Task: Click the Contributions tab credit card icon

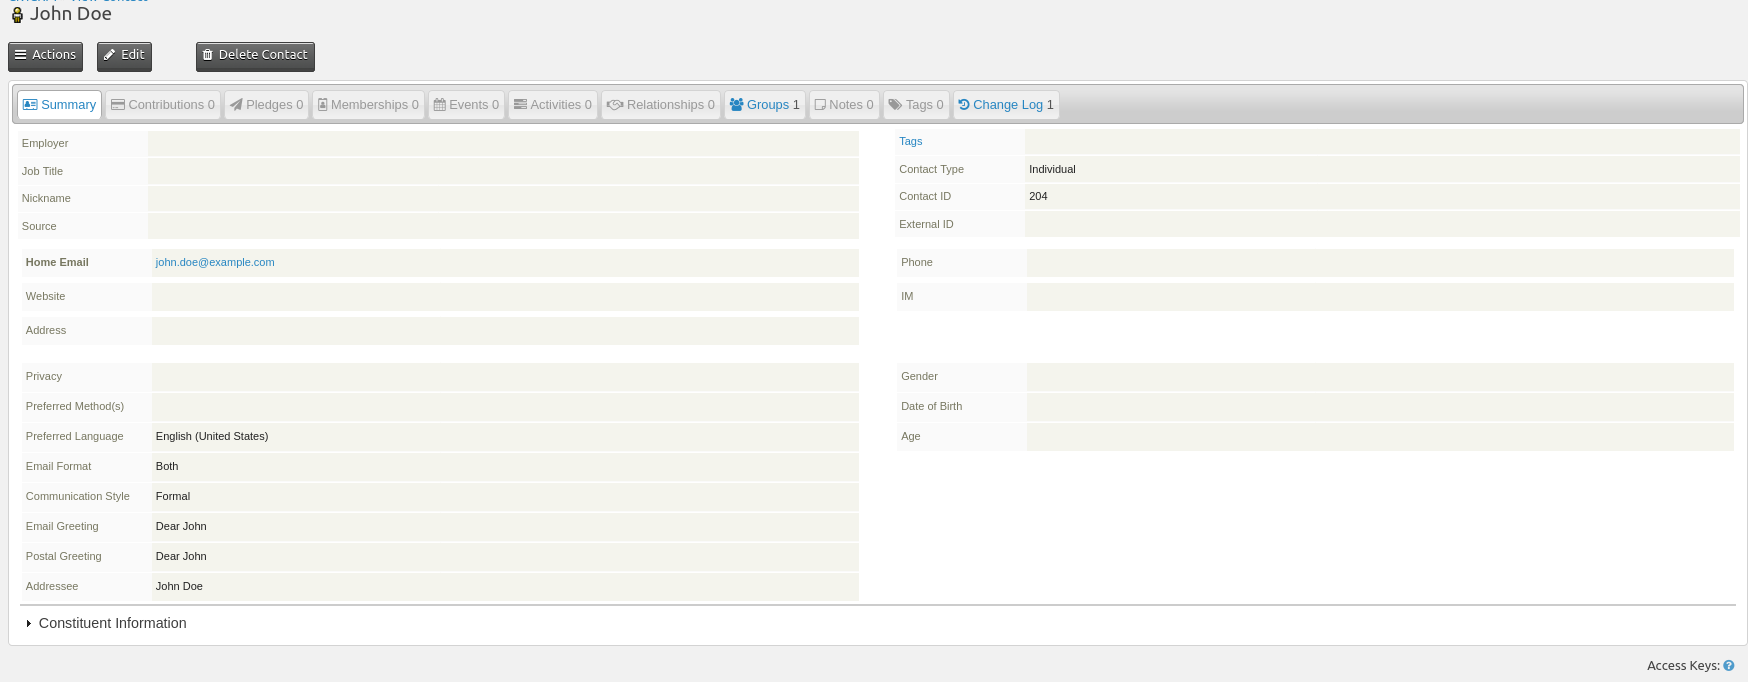Action: tap(118, 105)
